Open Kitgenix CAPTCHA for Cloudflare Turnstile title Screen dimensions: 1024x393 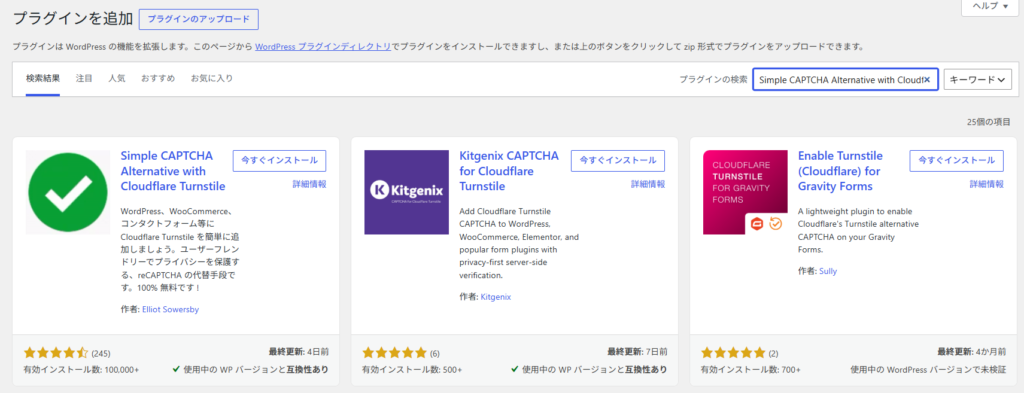coord(509,172)
